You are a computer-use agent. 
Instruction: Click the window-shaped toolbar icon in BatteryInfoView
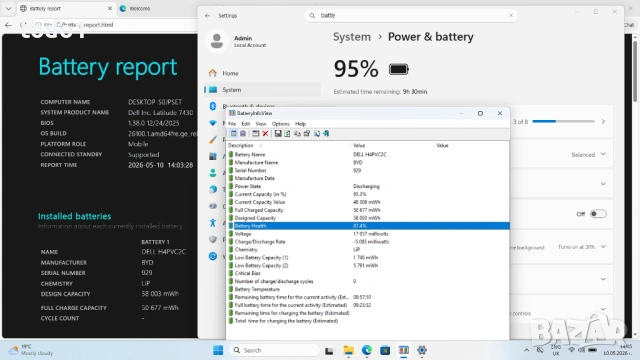point(256,133)
